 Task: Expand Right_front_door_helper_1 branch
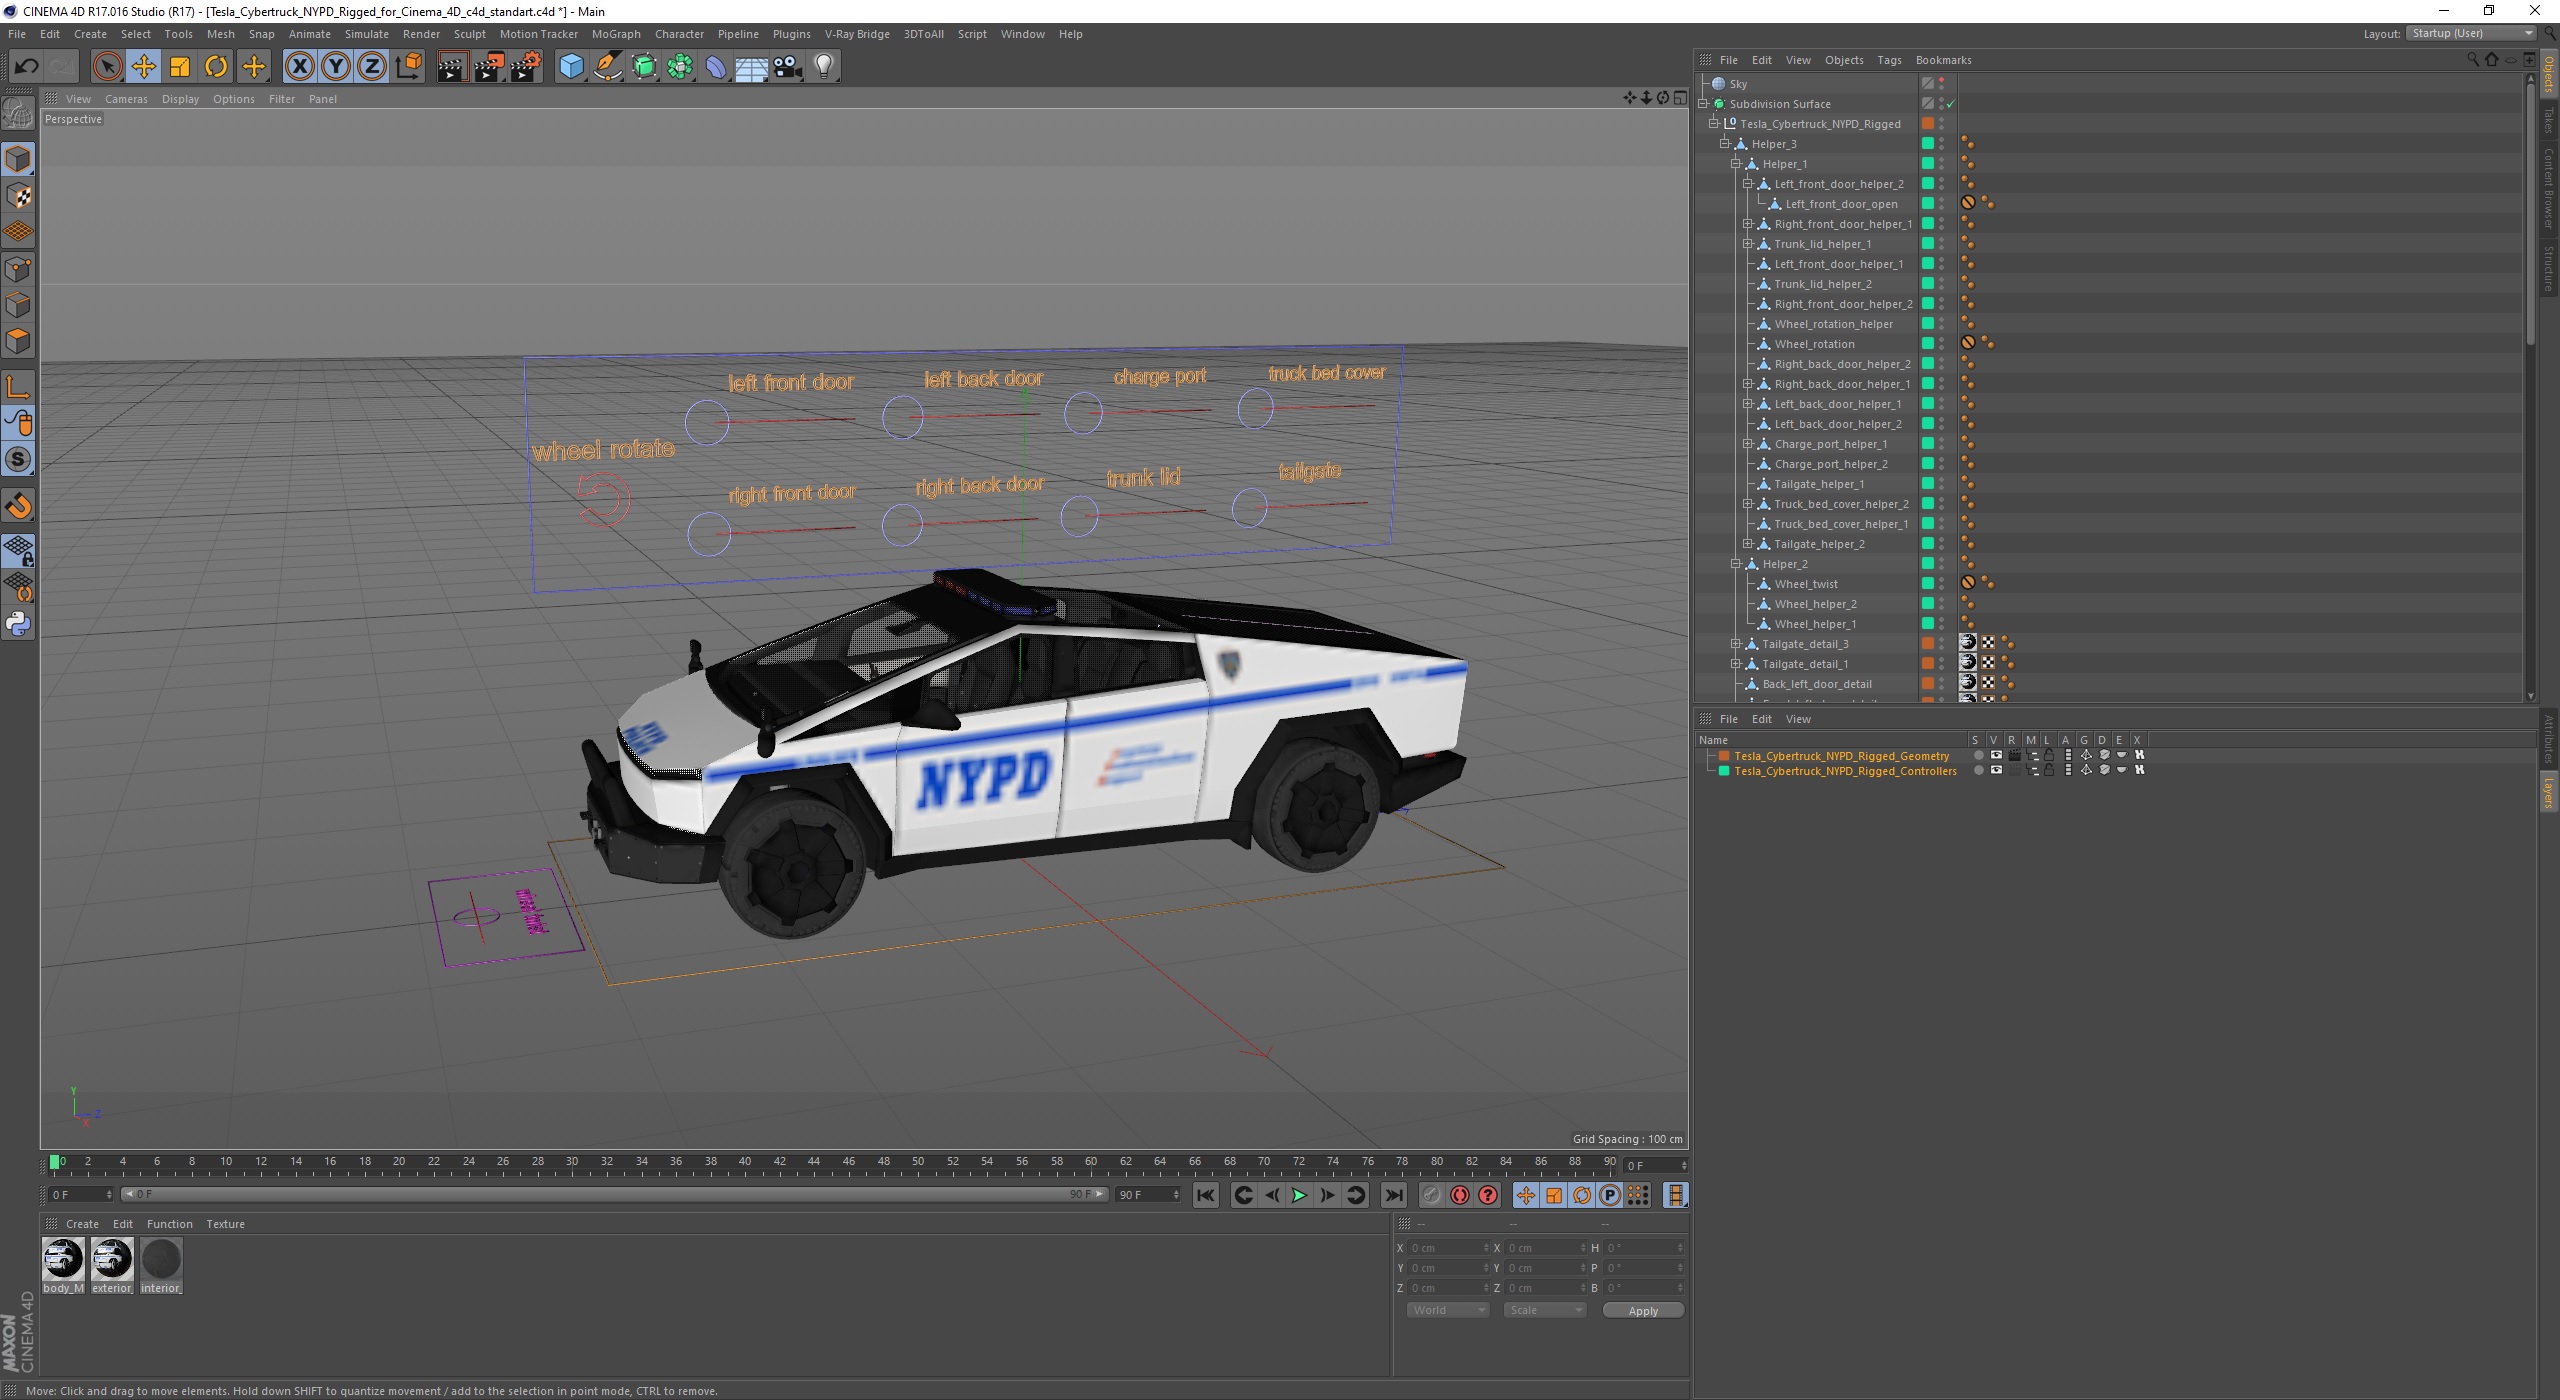click(x=1748, y=223)
